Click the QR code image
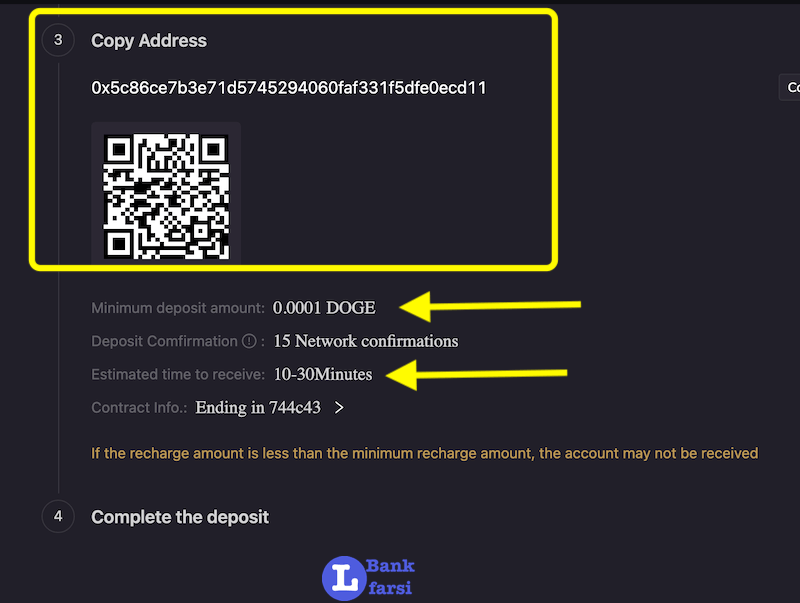The image size is (800, 603). (166, 196)
